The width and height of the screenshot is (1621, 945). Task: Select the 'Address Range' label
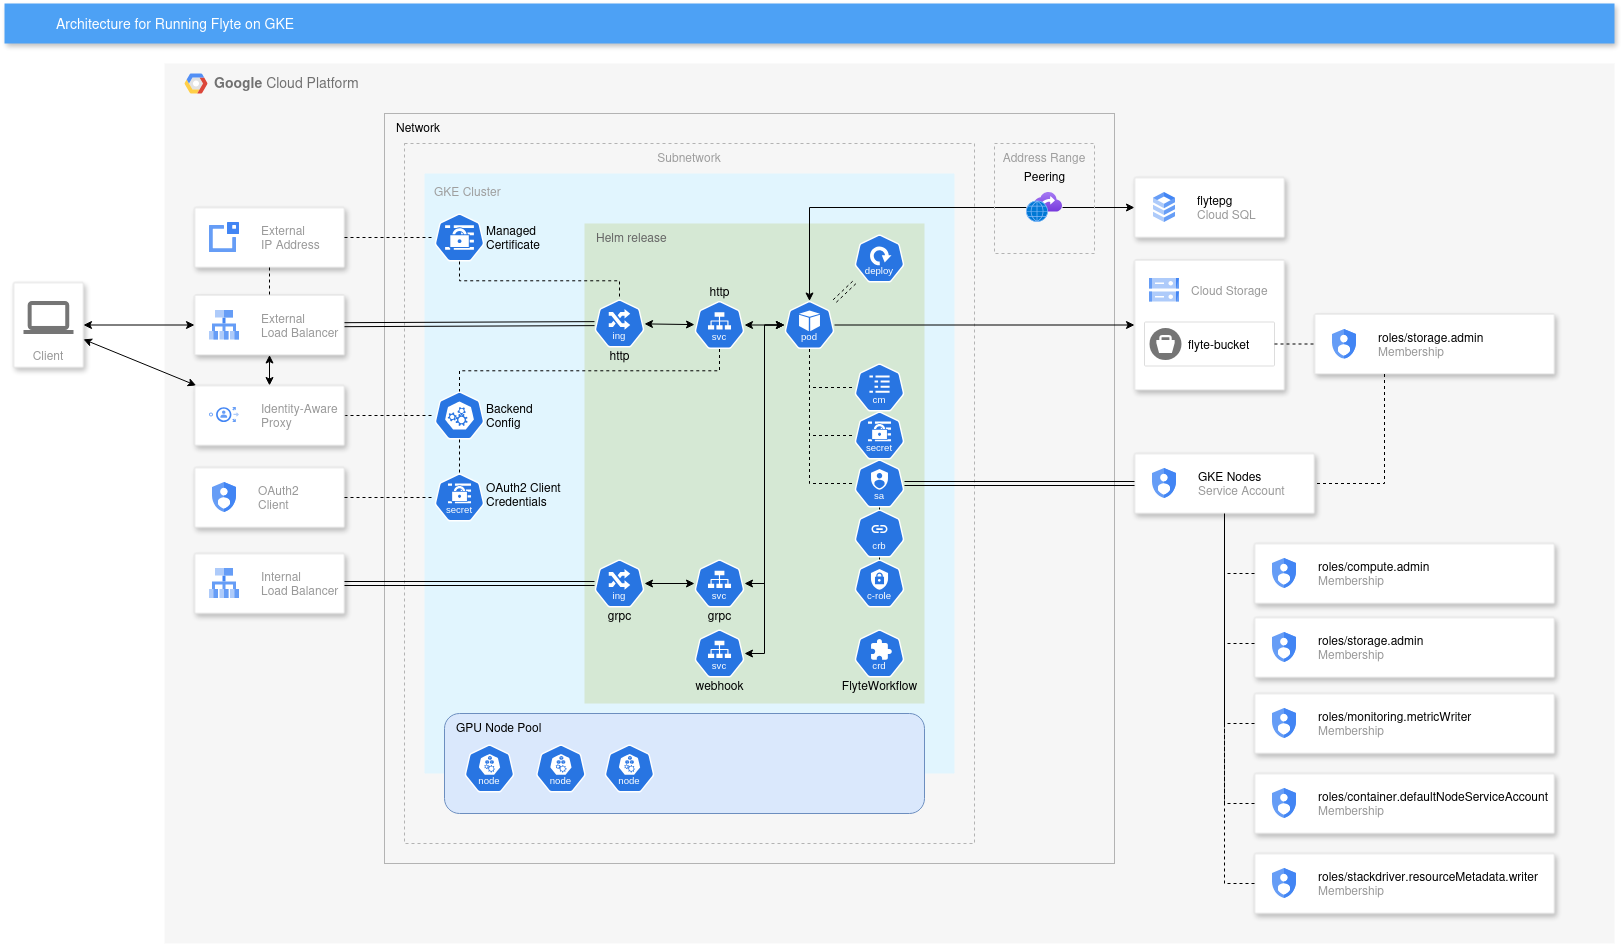[x=1044, y=158]
